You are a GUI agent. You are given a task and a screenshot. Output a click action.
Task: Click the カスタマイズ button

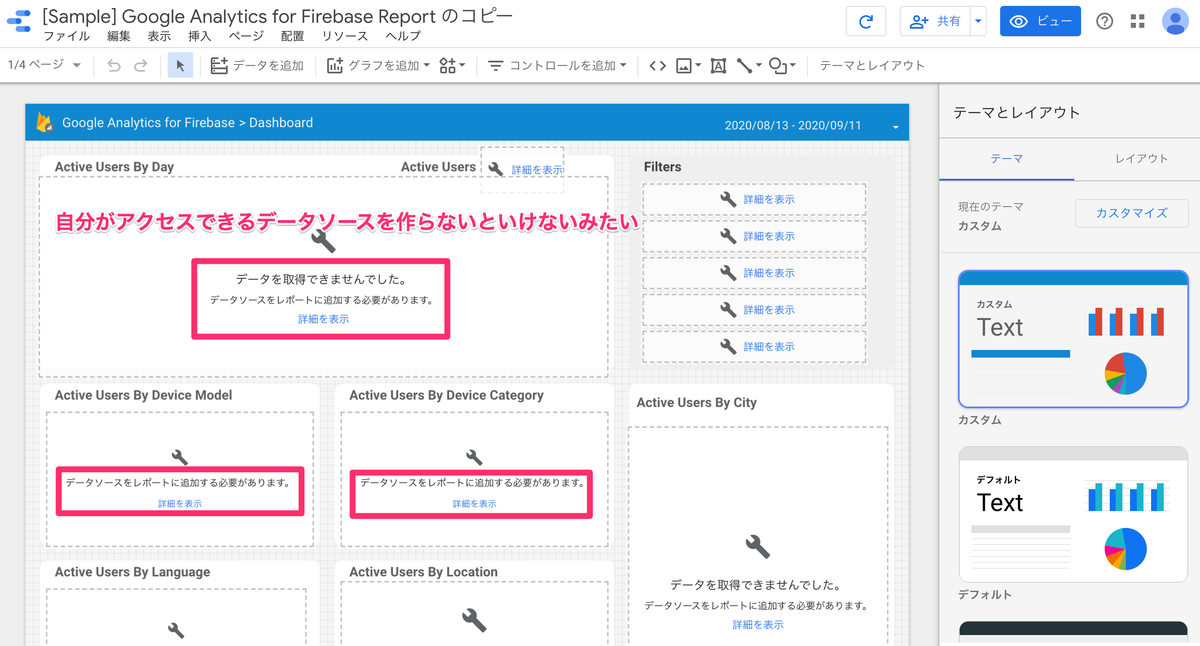(x=1131, y=213)
